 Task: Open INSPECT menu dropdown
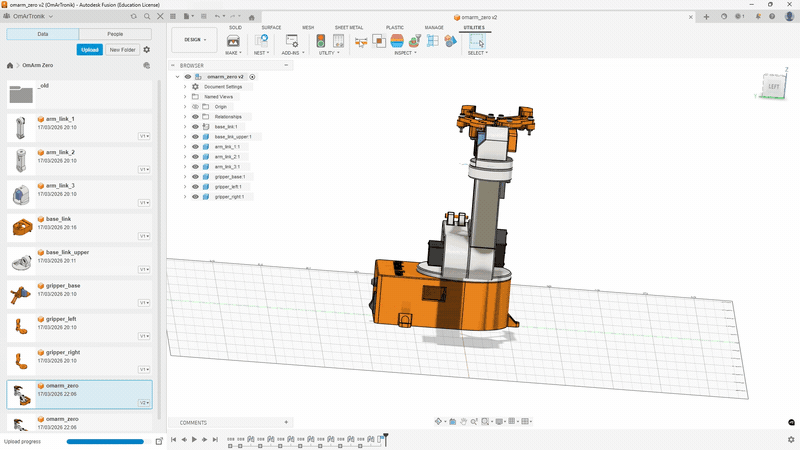click(405, 53)
